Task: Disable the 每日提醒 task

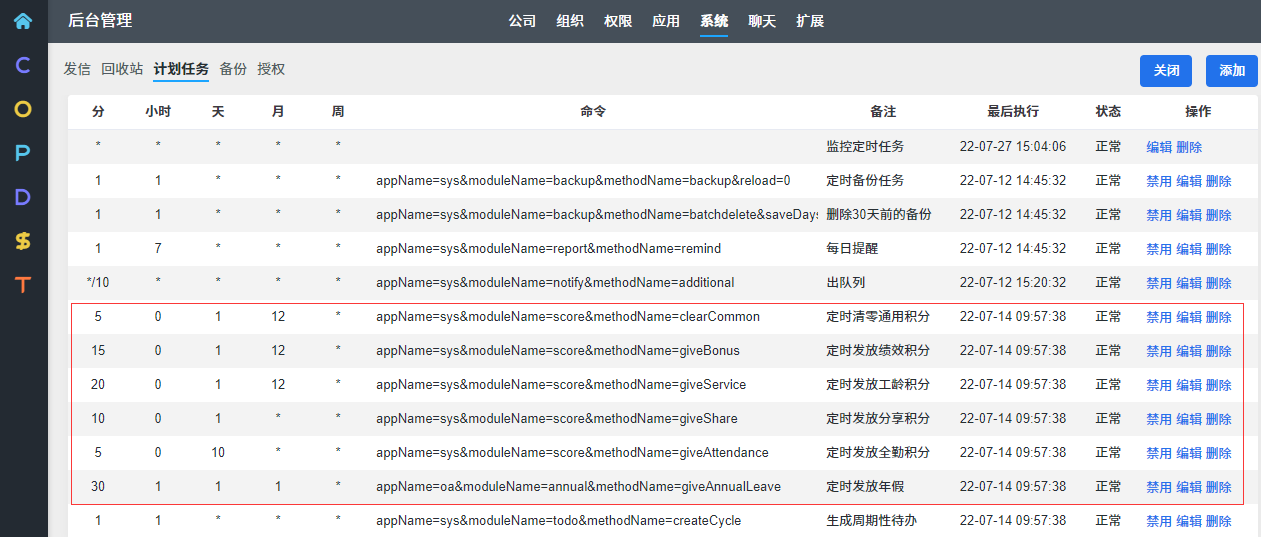Action: click(x=1159, y=249)
